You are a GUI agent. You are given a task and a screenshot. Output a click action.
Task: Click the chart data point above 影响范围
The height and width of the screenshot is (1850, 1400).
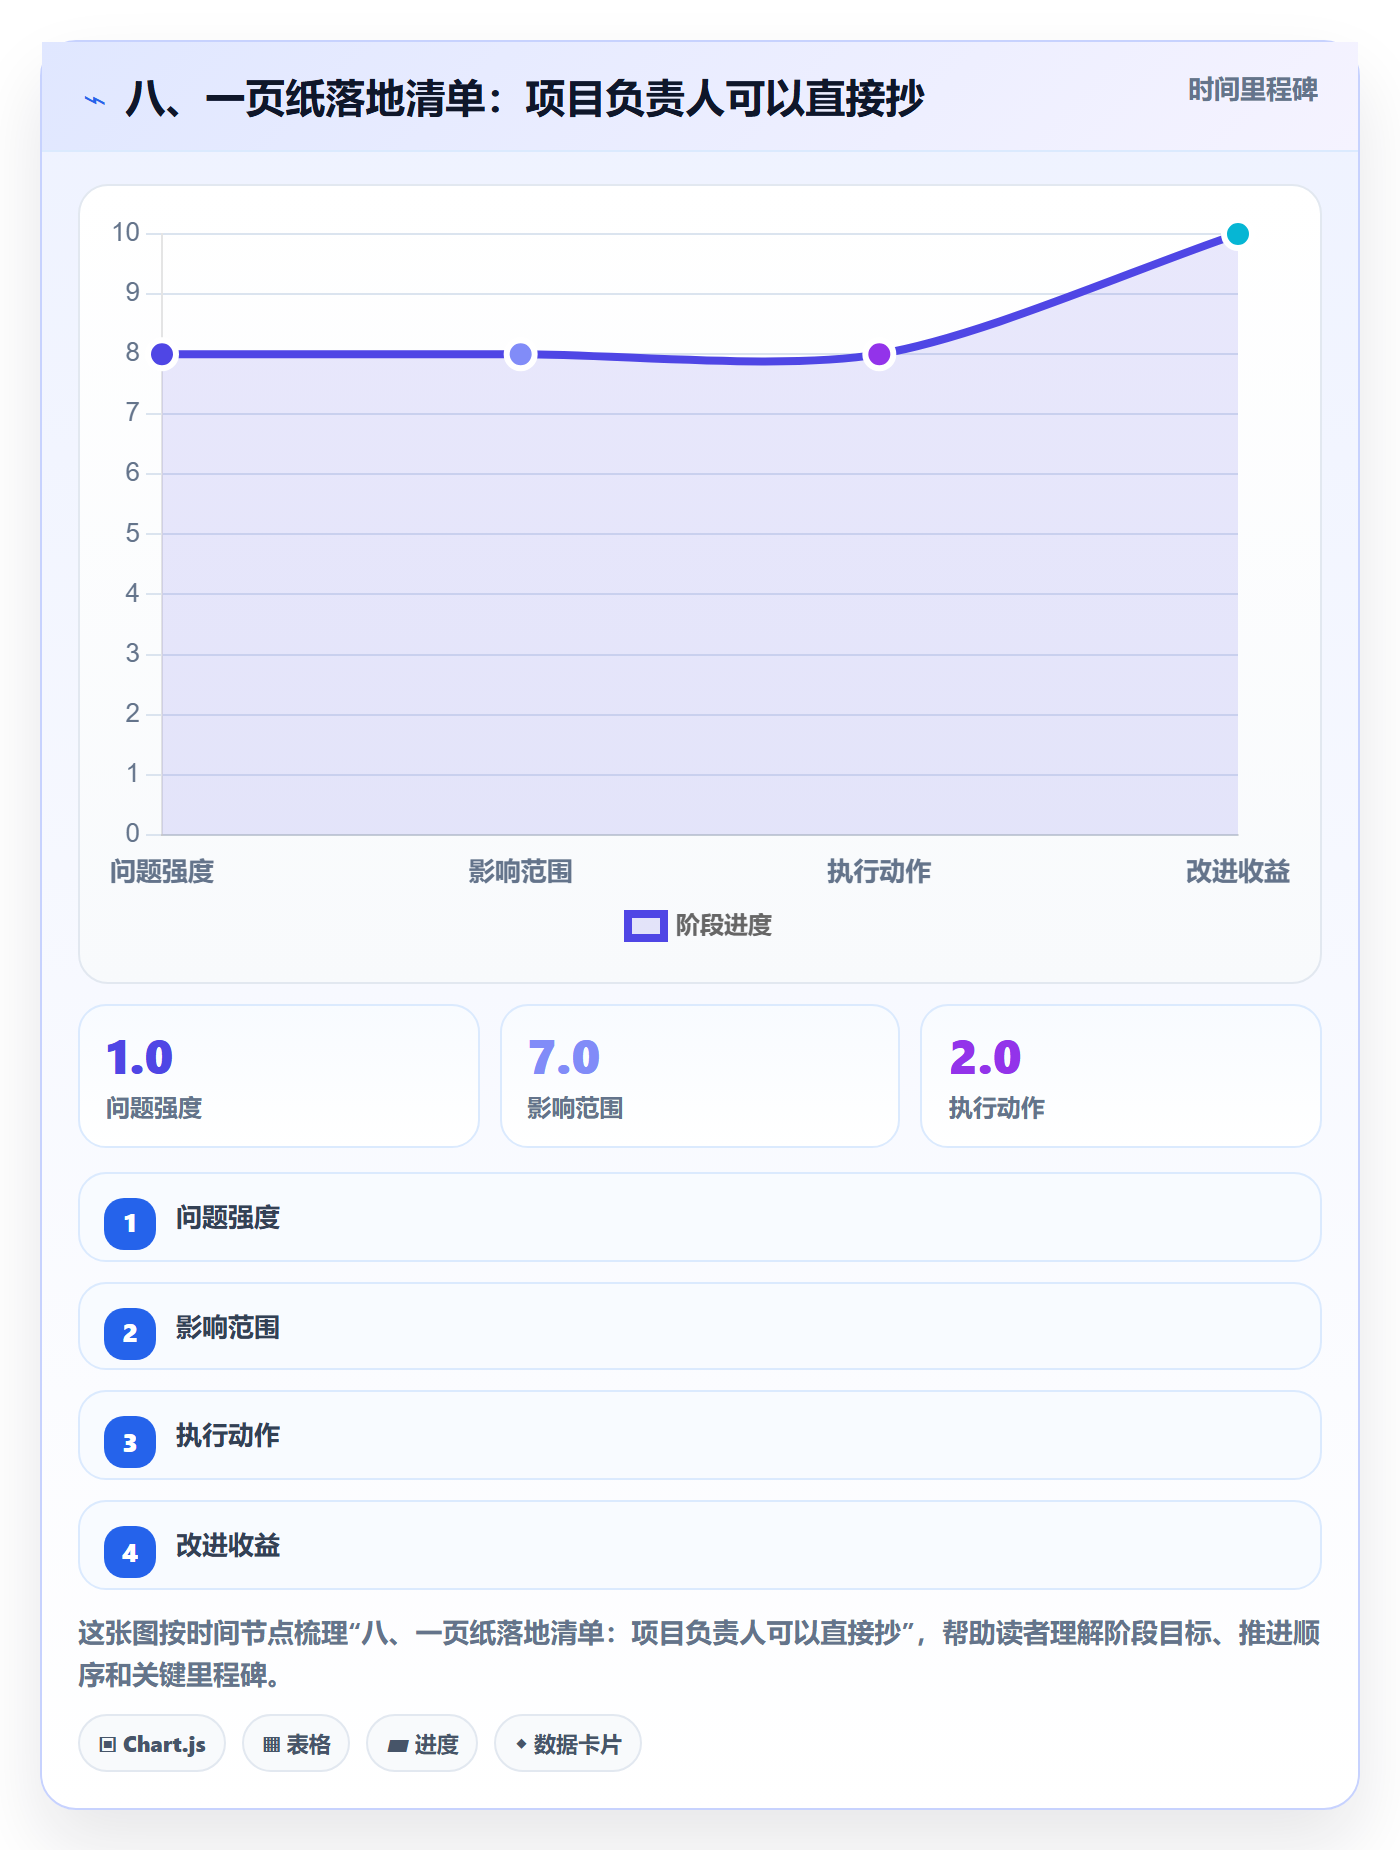tap(521, 354)
